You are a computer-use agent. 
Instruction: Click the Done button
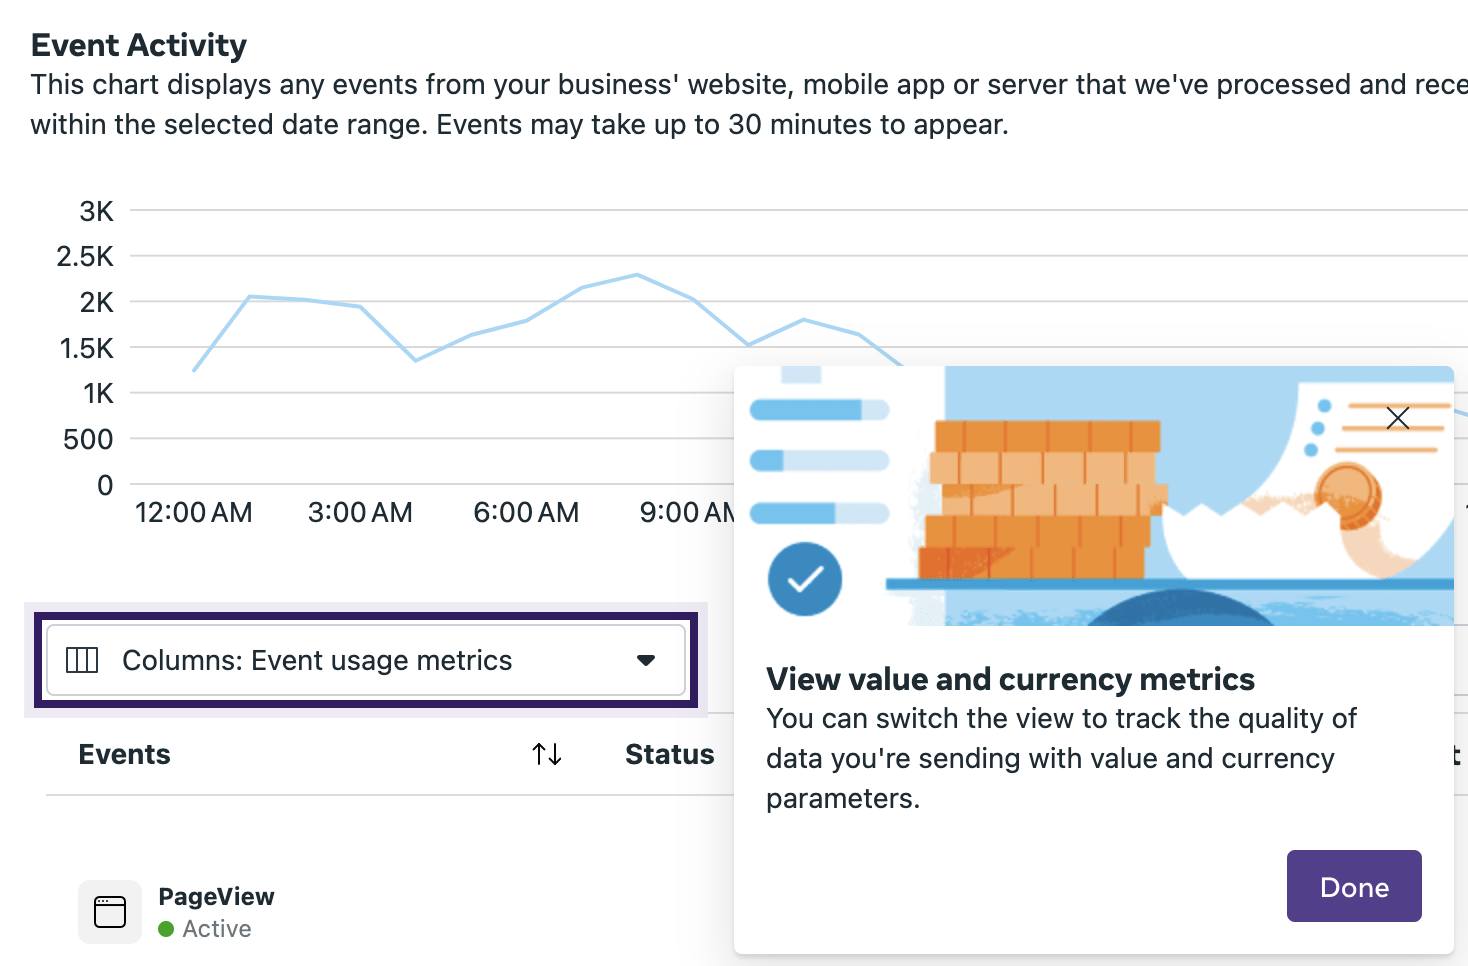pos(1354,886)
